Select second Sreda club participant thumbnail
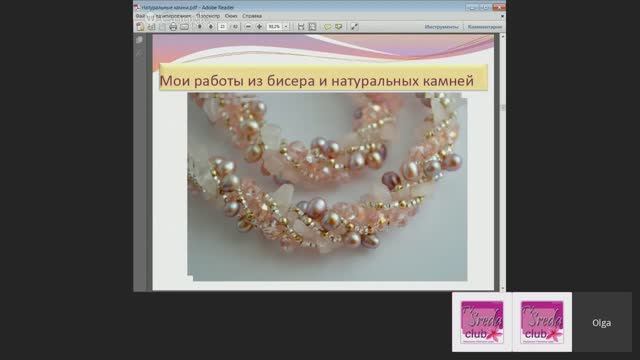The image size is (640, 360). (542, 322)
